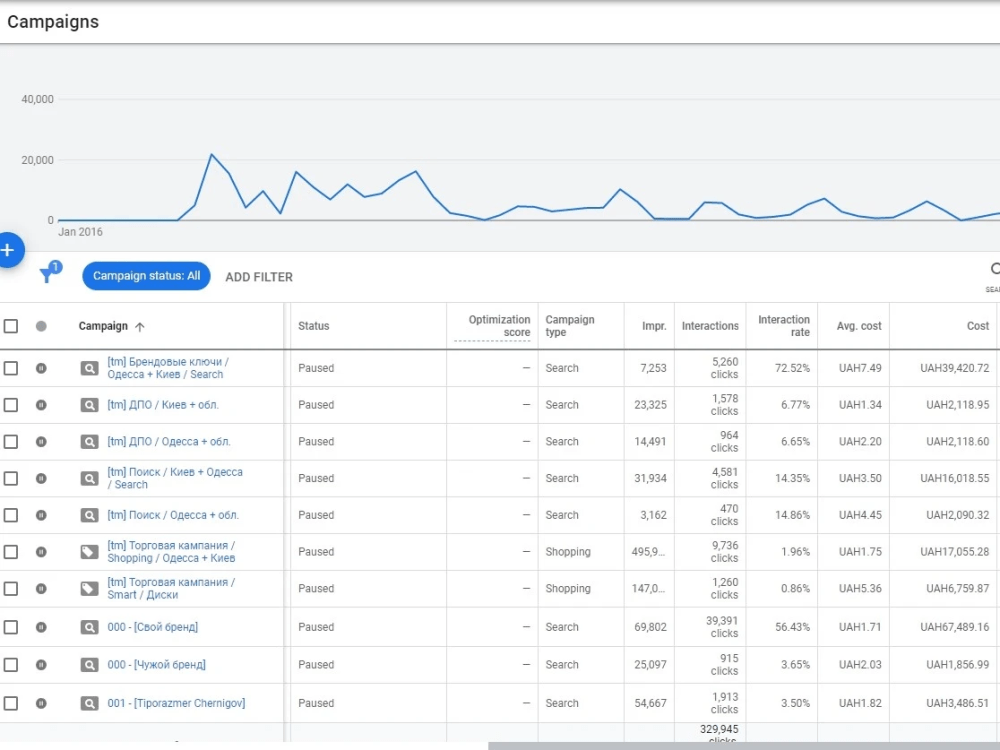Click cost value UAH67,489.16

point(954,628)
